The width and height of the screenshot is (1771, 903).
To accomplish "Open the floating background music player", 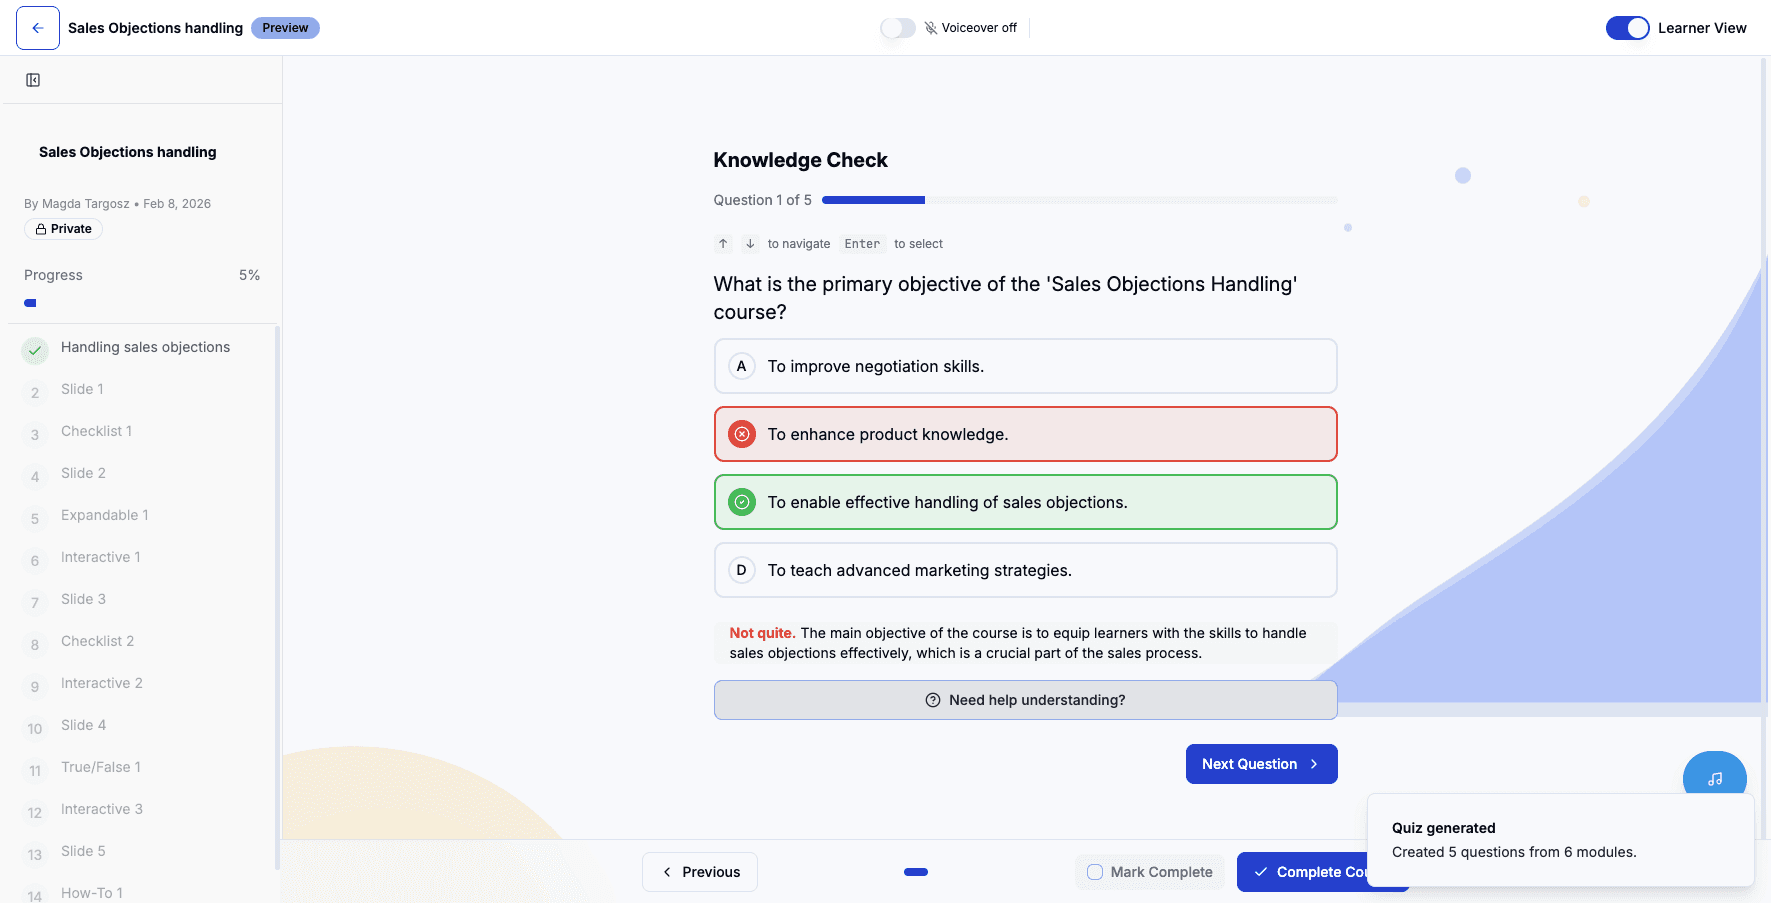I will (x=1714, y=777).
